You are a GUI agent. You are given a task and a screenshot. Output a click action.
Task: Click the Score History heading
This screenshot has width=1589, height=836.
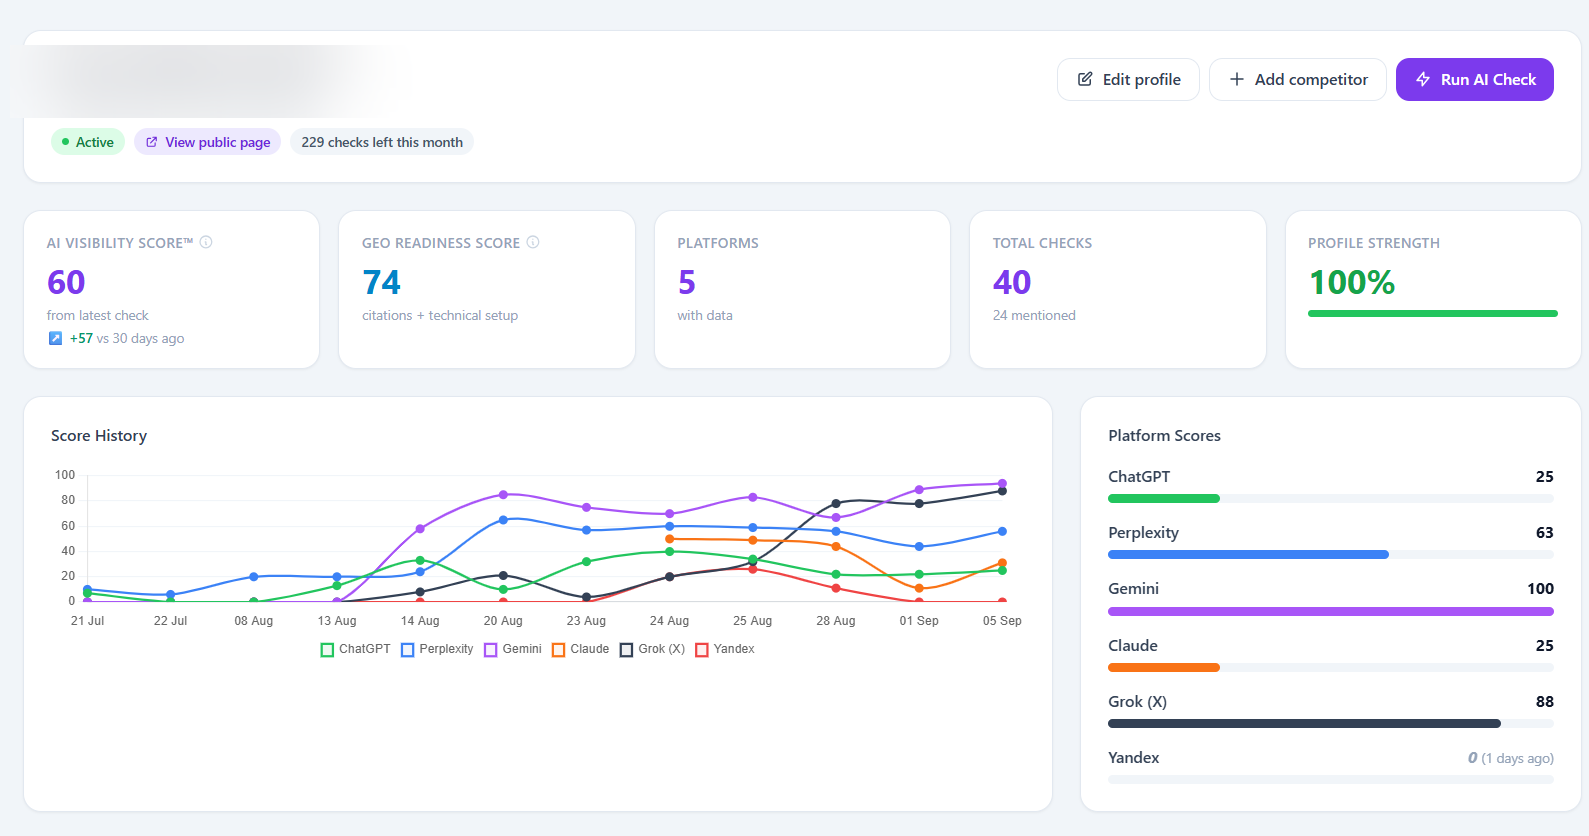coord(99,436)
